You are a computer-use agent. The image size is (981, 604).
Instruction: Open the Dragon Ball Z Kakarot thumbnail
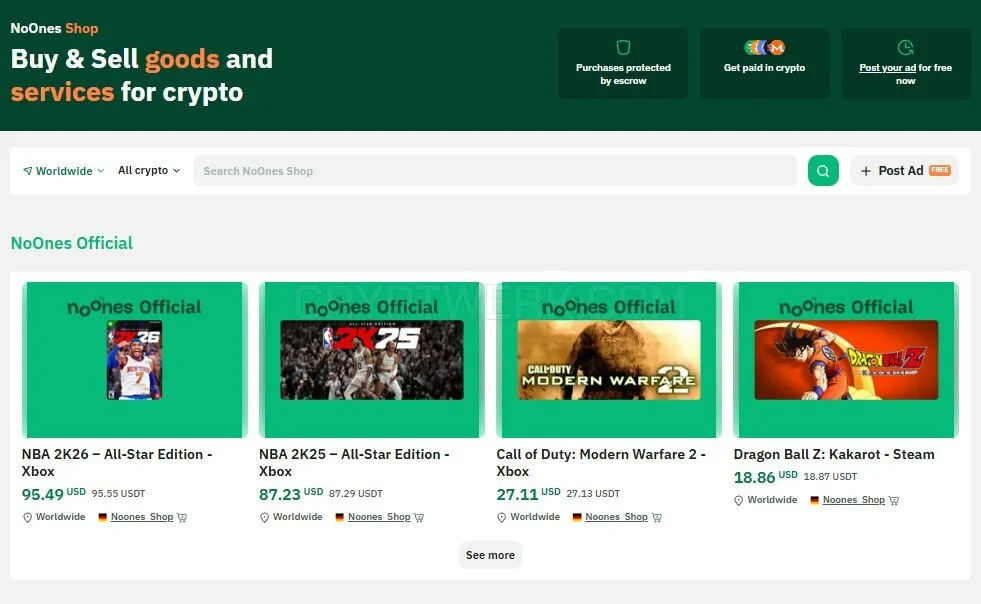(846, 360)
